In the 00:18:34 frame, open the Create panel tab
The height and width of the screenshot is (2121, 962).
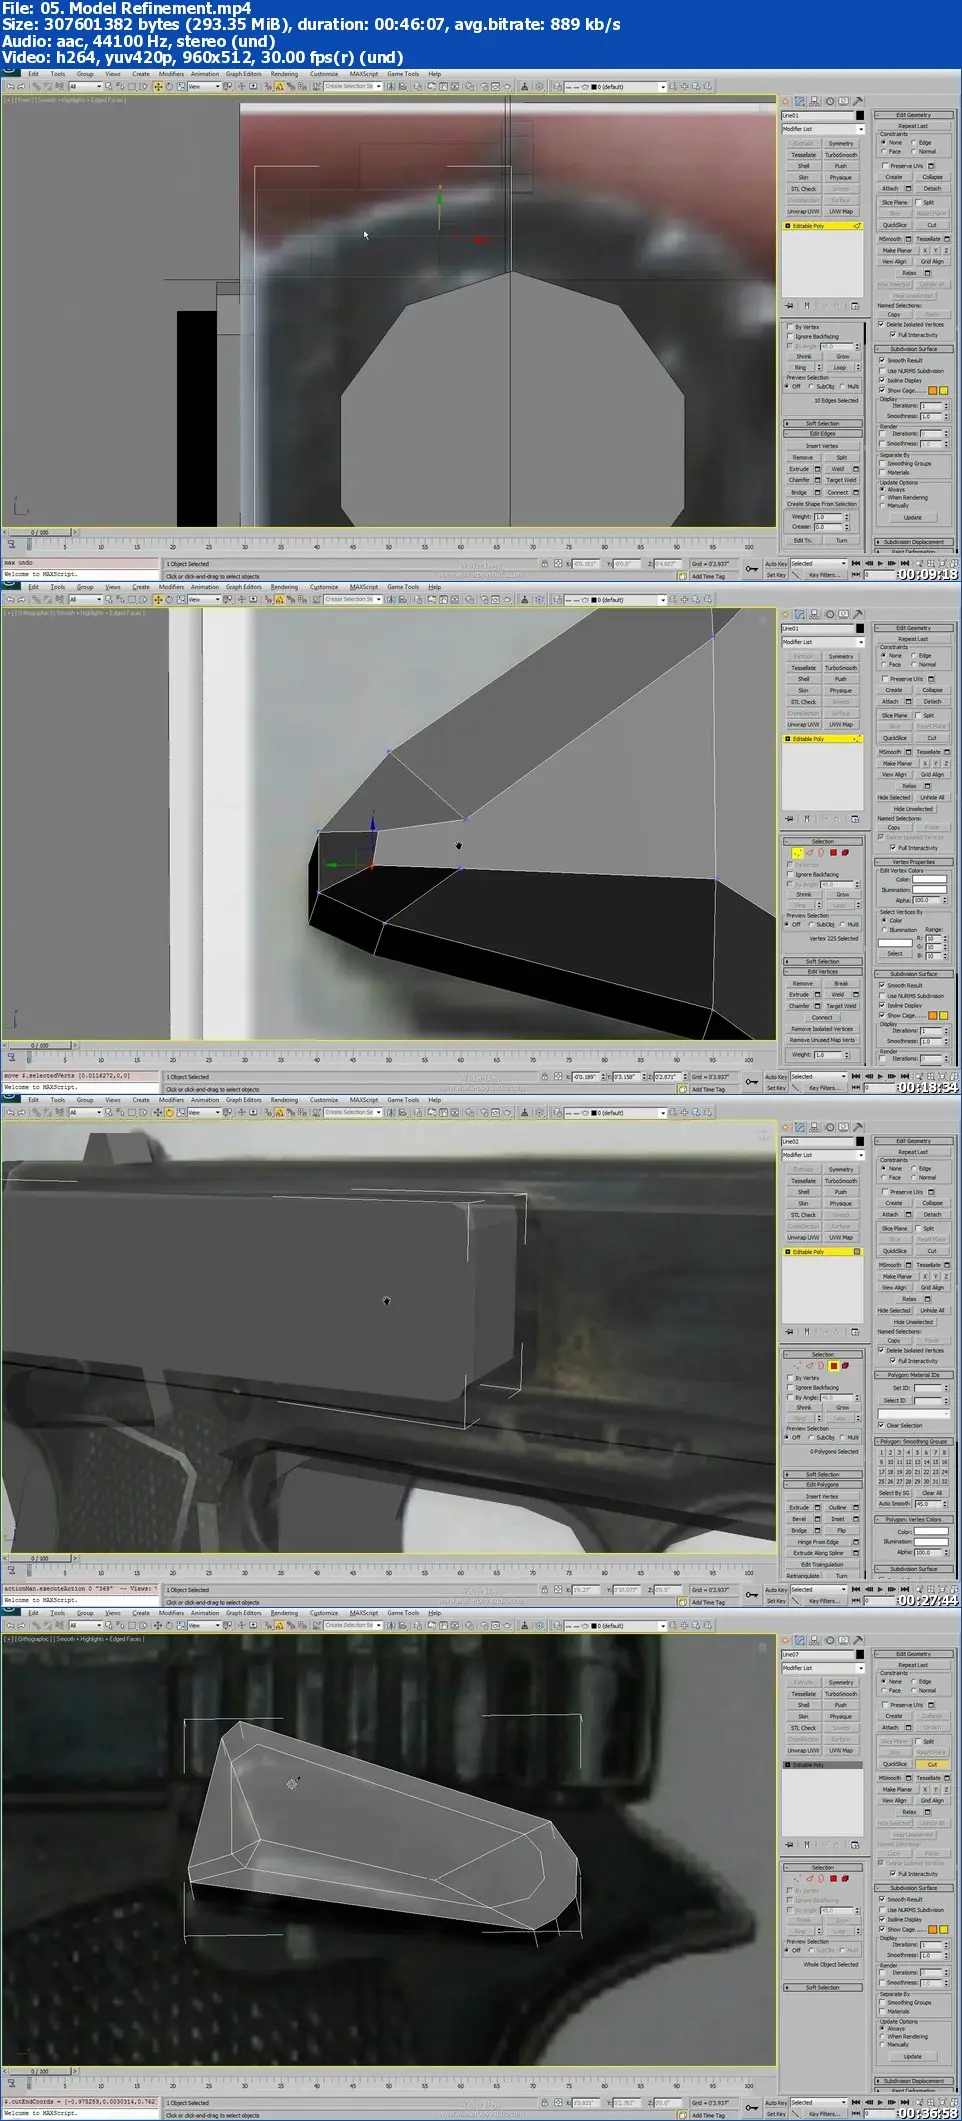(x=786, y=615)
